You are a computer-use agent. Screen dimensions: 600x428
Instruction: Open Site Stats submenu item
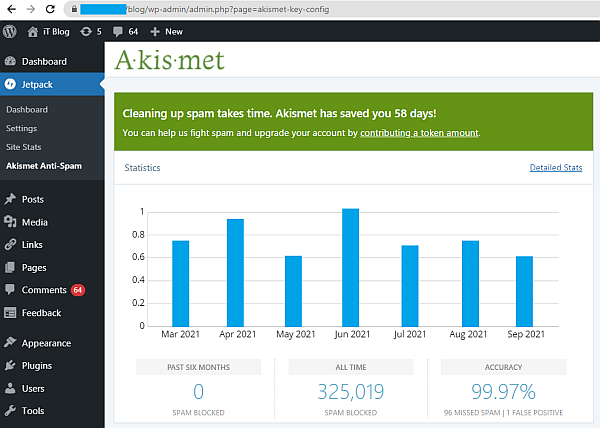tap(23, 147)
